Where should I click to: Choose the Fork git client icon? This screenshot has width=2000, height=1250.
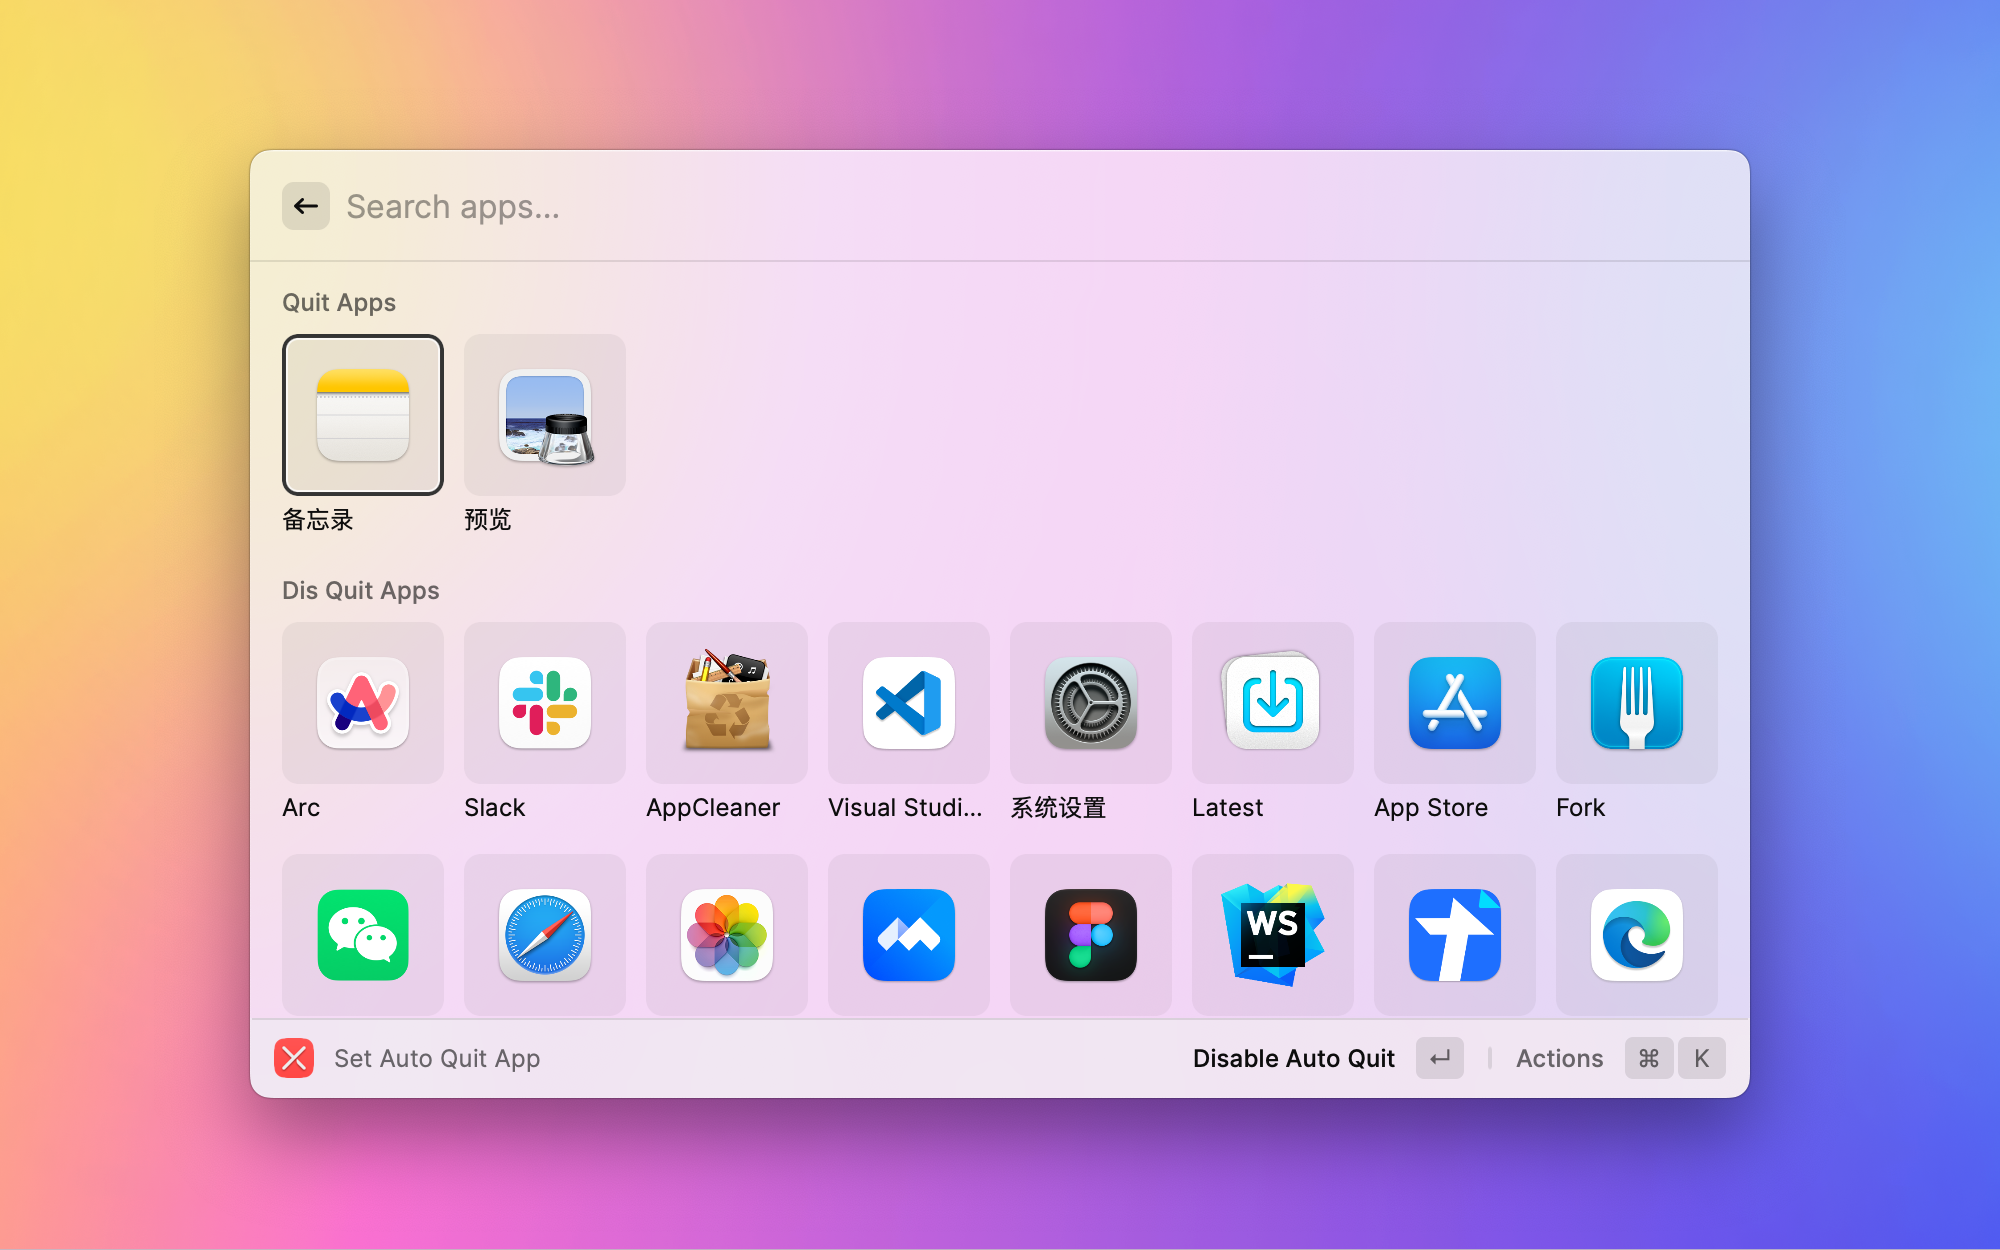tap(1637, 703)
